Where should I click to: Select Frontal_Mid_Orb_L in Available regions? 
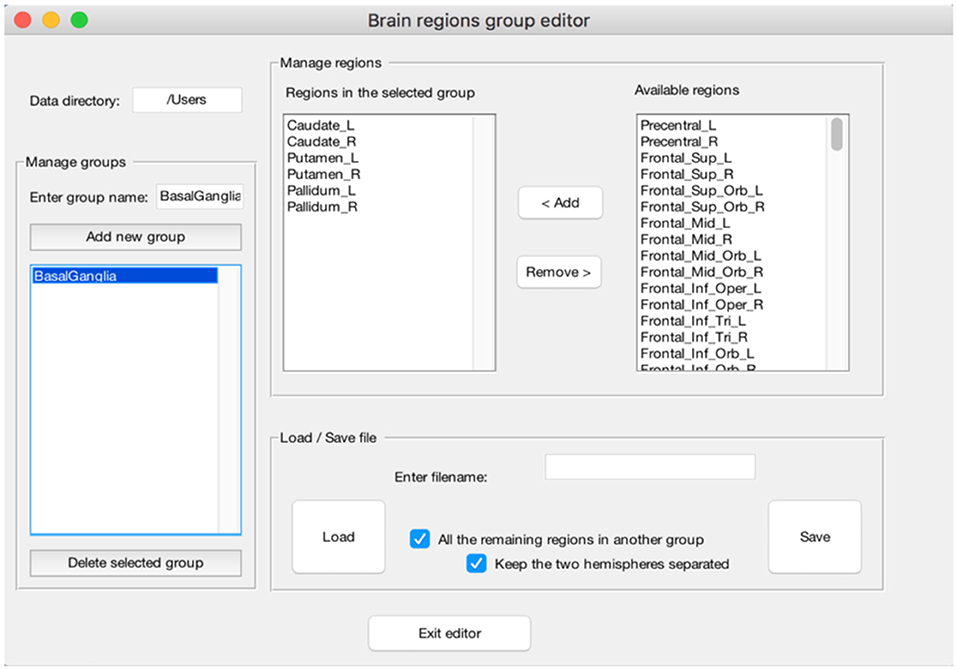click(732, 256)
